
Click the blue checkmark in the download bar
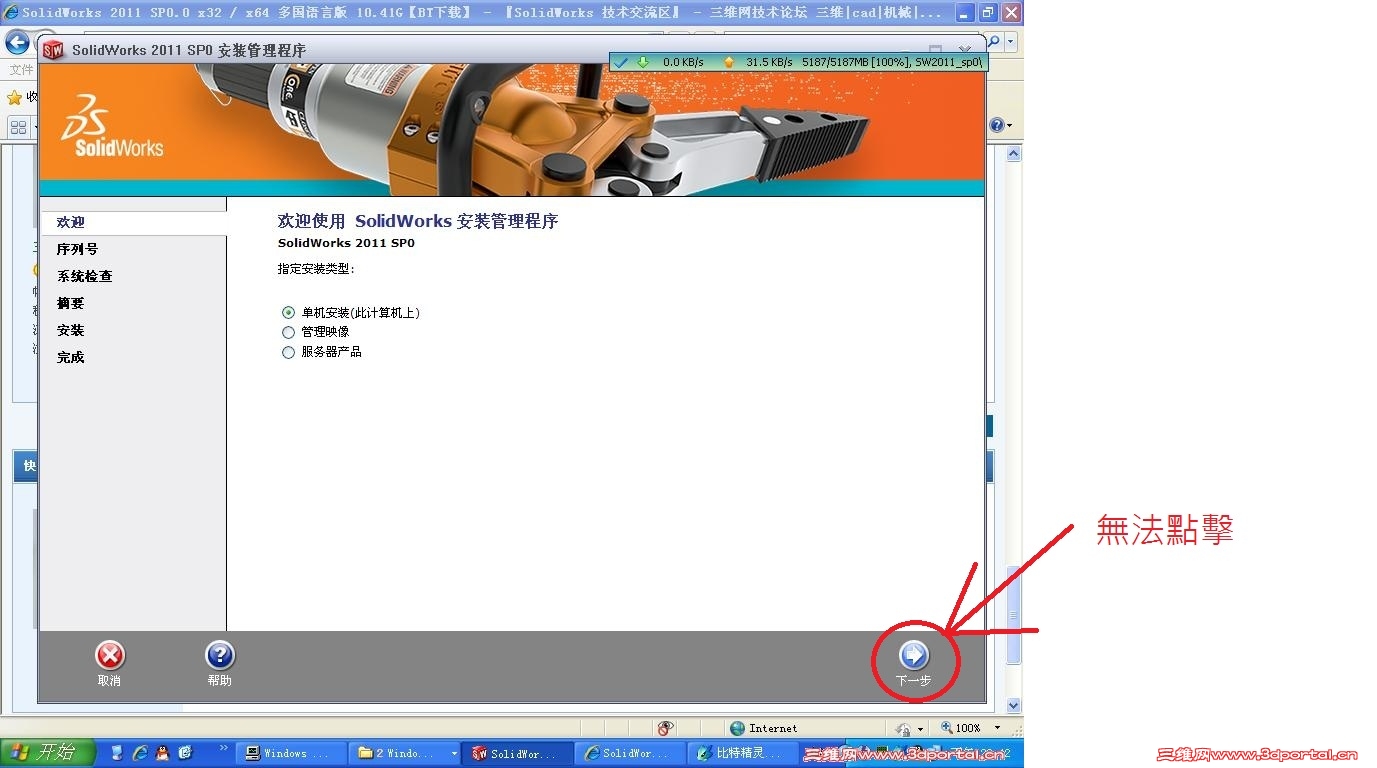[x=621, y=62]
